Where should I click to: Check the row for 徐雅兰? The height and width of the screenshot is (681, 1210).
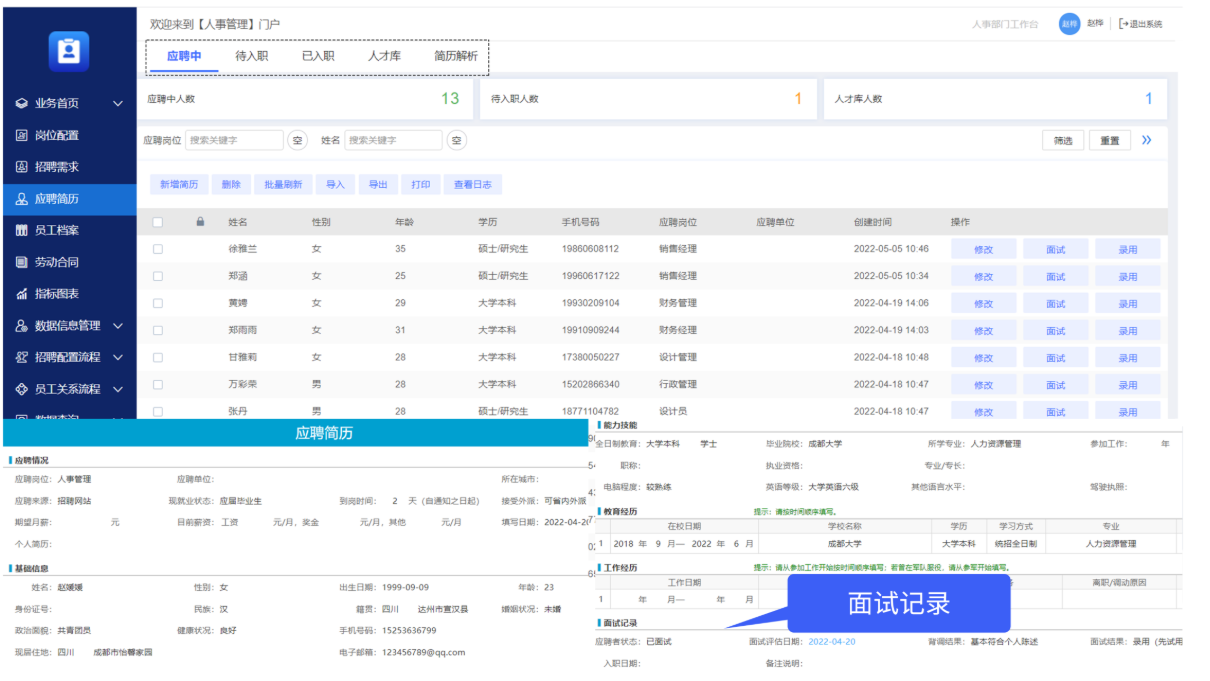[157, 249]
